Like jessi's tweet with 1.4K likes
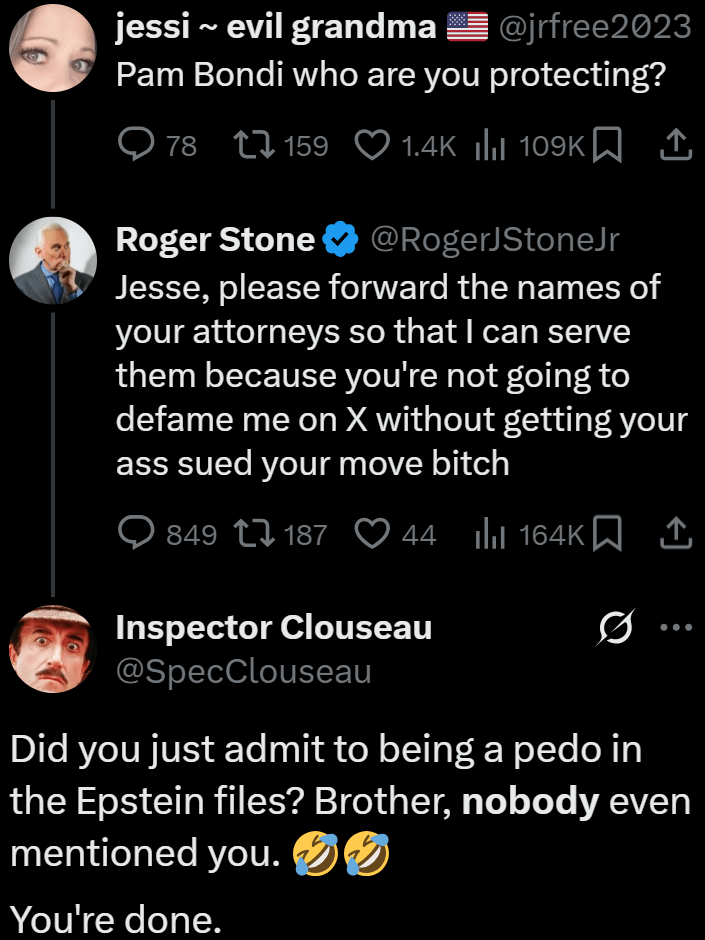 373,146
